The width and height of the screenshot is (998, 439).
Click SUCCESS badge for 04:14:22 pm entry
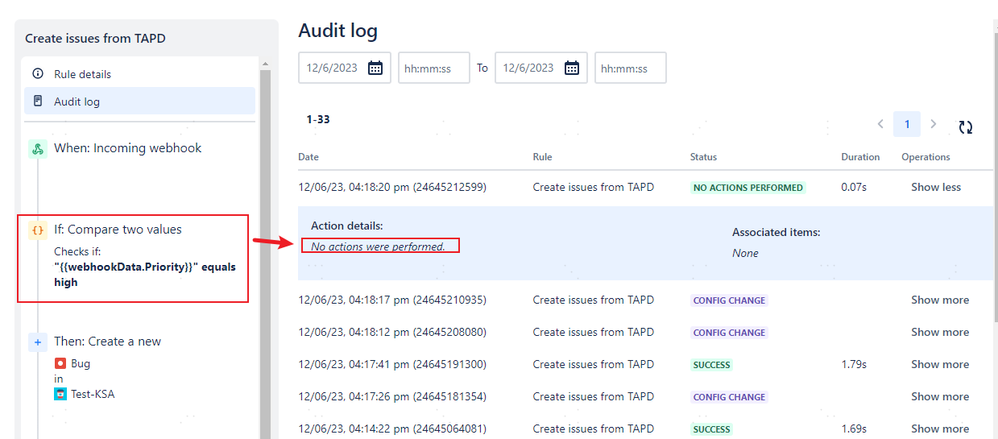click(x=712, y=429)
